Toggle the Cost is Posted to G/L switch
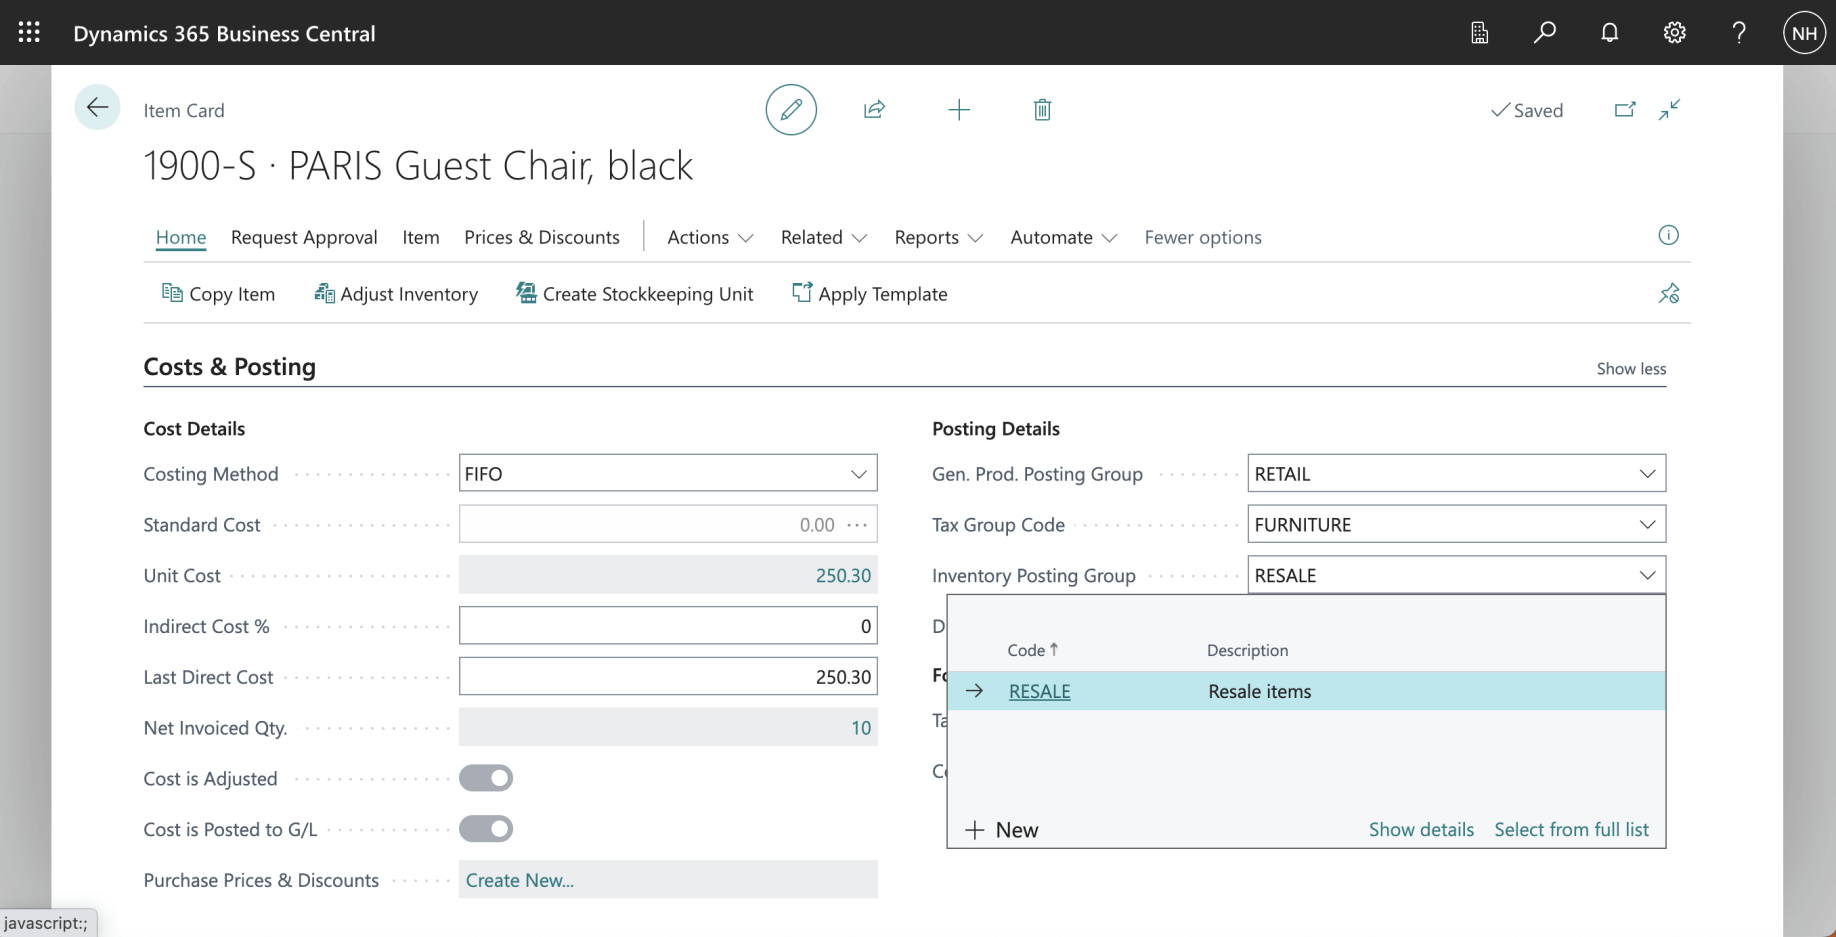Viewport: 1836px width, 937px height. pyautogui.click(x=486, y=829)
